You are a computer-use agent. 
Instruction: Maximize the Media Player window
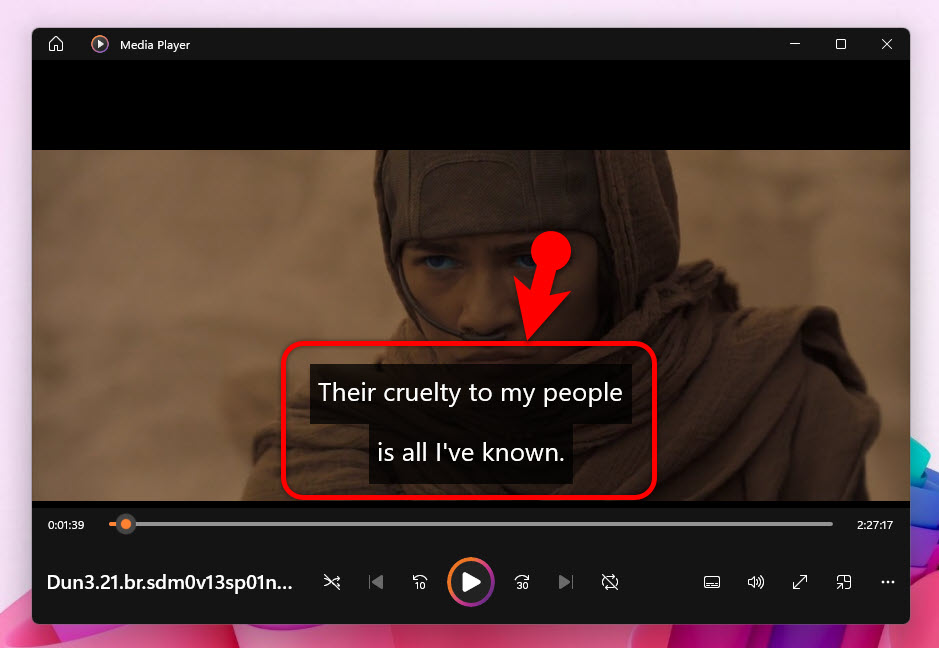tap(841, 44)
